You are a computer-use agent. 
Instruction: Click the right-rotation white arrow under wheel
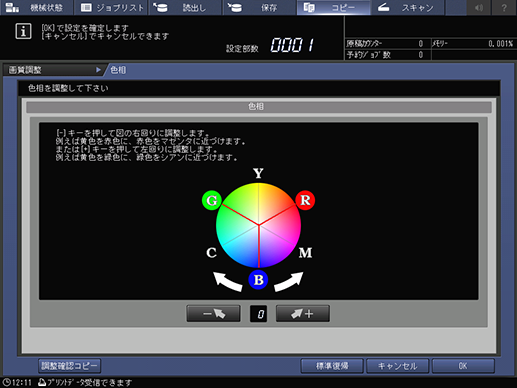click(x=289, y=282)
